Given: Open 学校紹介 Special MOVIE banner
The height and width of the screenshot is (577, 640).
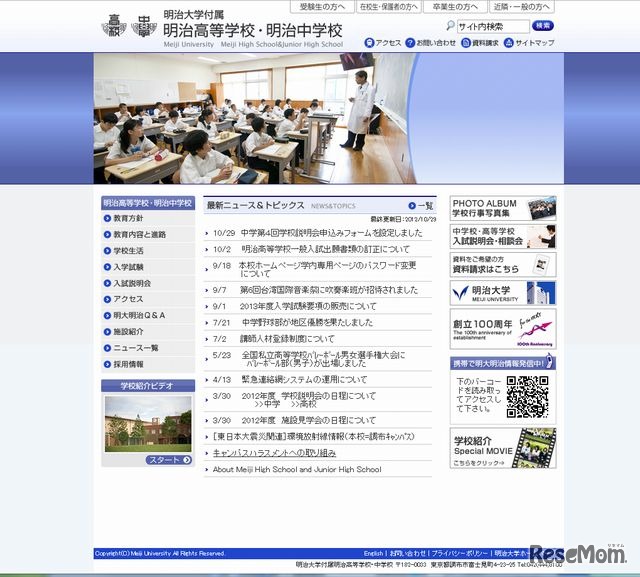Looking at the screenshot, I should pyautogui.click(x=503, y=448).
